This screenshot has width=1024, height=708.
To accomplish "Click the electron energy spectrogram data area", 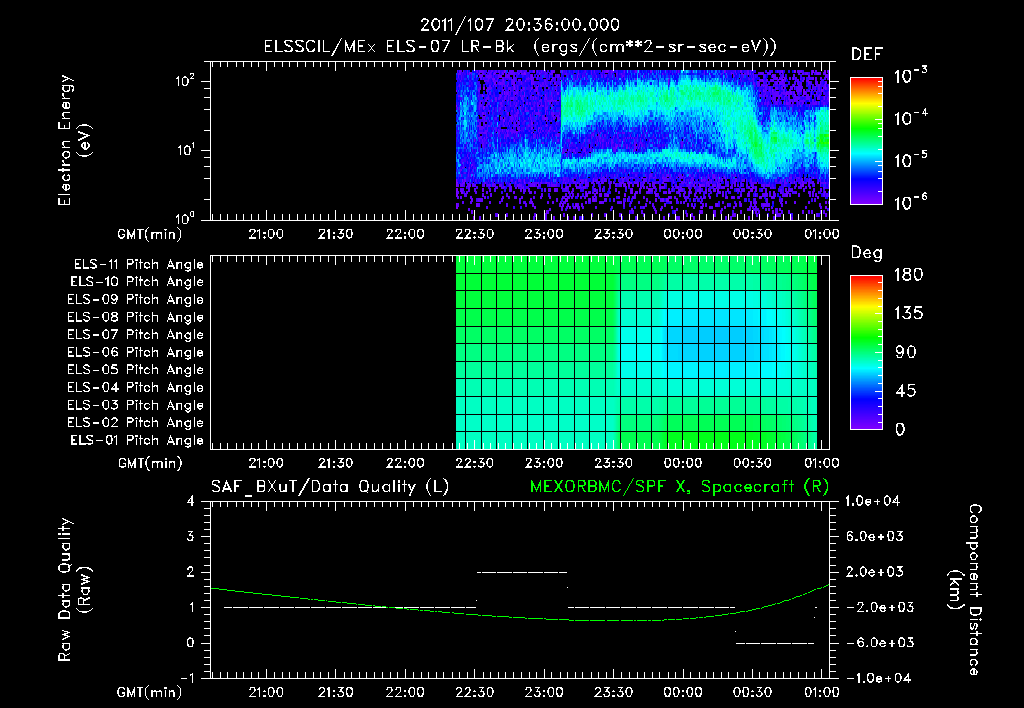I will [642, 144].
